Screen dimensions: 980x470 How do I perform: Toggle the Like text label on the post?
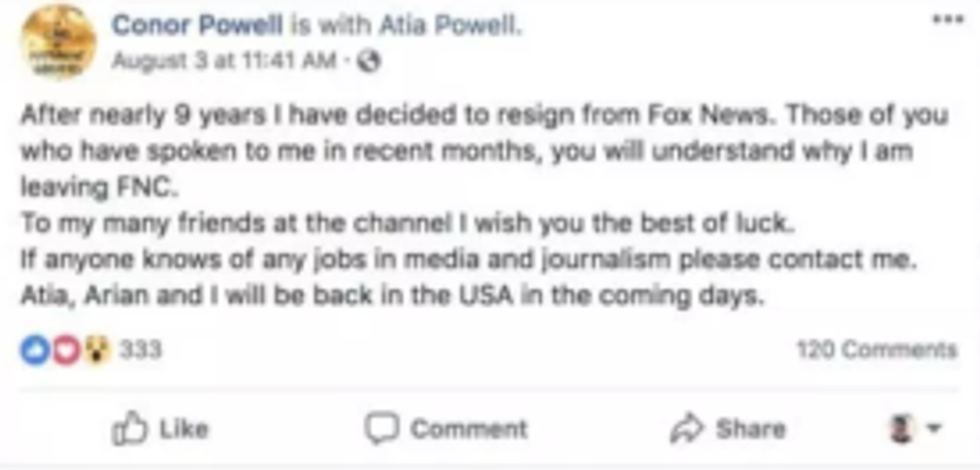[183, 430]
